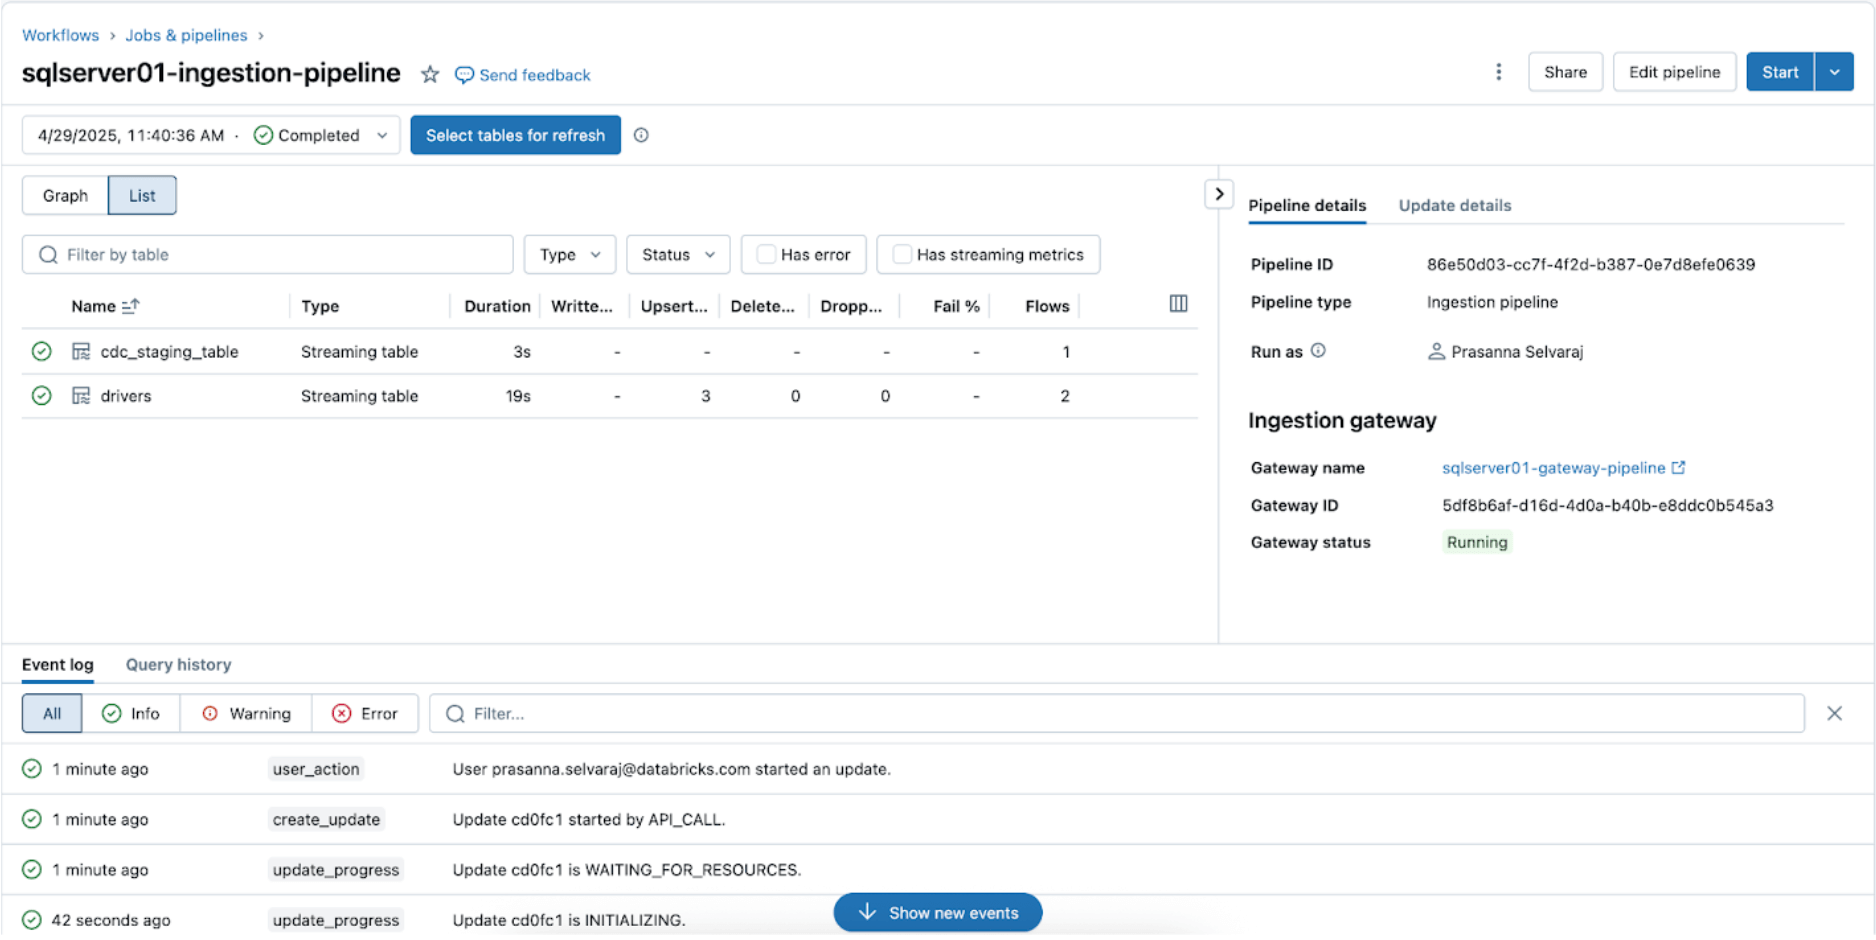The image size is (1876, 940).
Task: Click the Name column sort icon
Action: click(x=130, y=306)
